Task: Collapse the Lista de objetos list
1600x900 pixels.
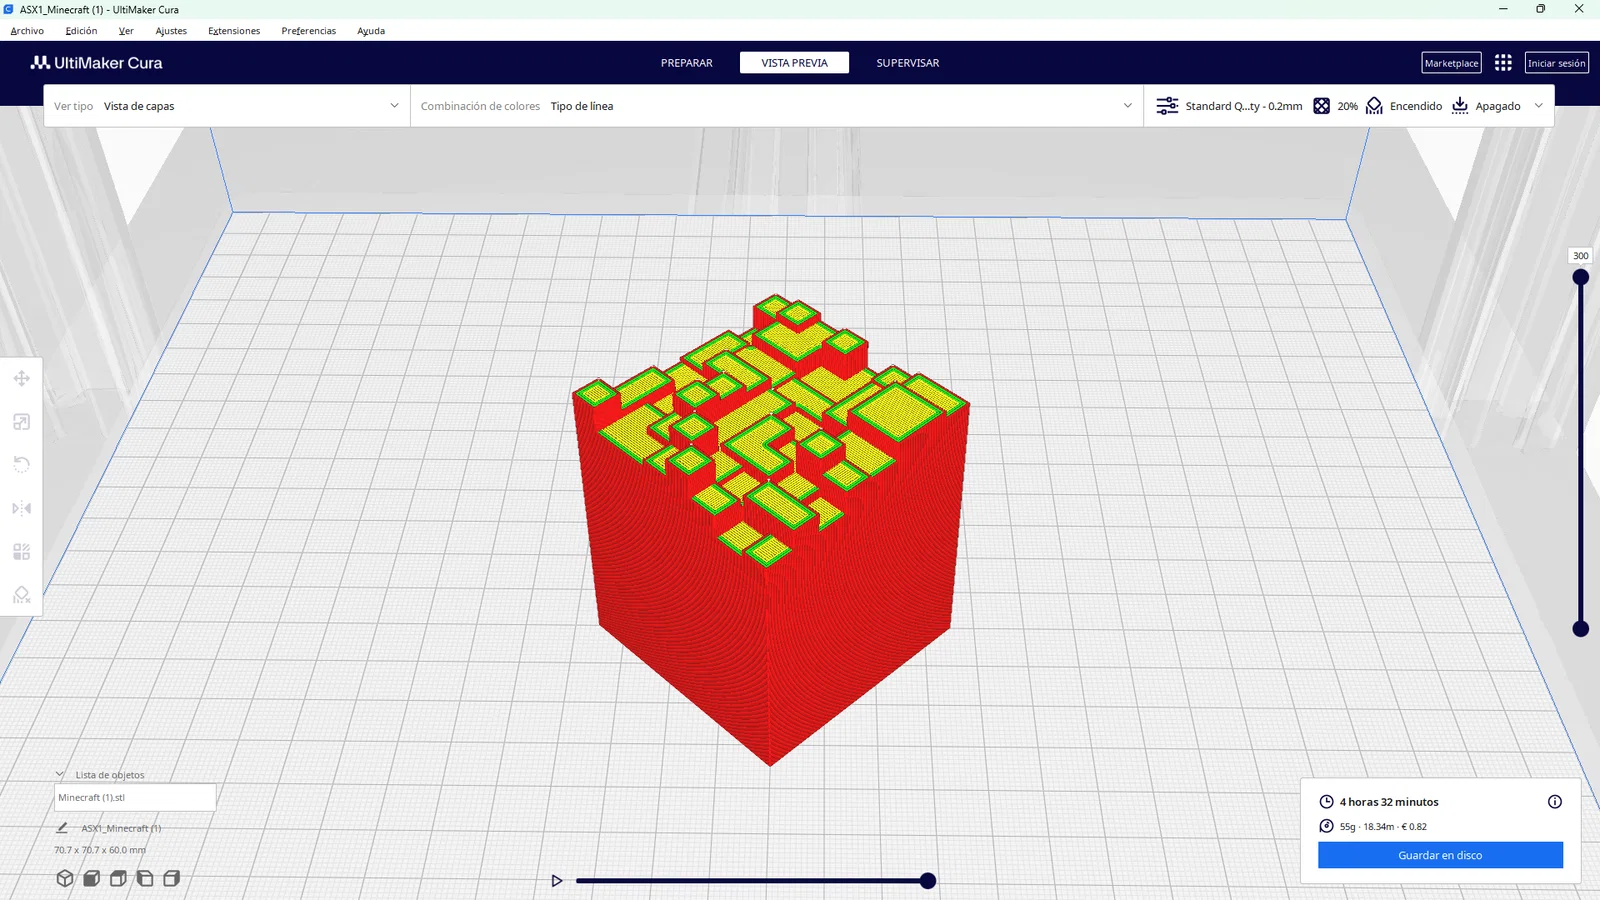Action: coord(60,774)
